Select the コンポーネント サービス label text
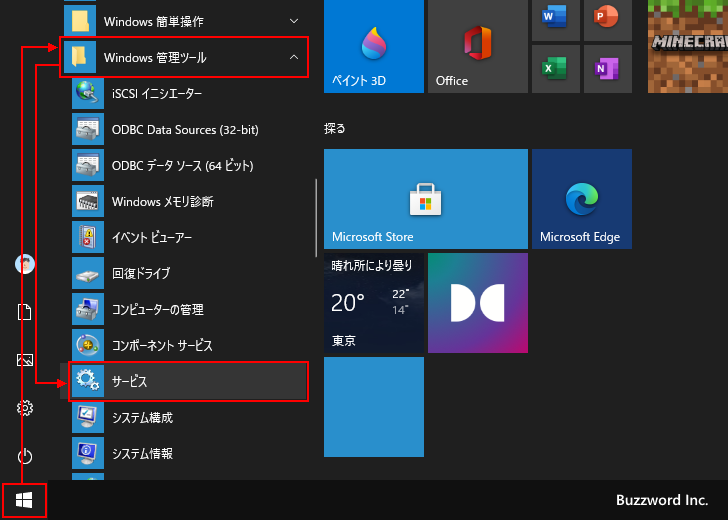The height and width of the screenshot is (520, 728). [162, 345]
